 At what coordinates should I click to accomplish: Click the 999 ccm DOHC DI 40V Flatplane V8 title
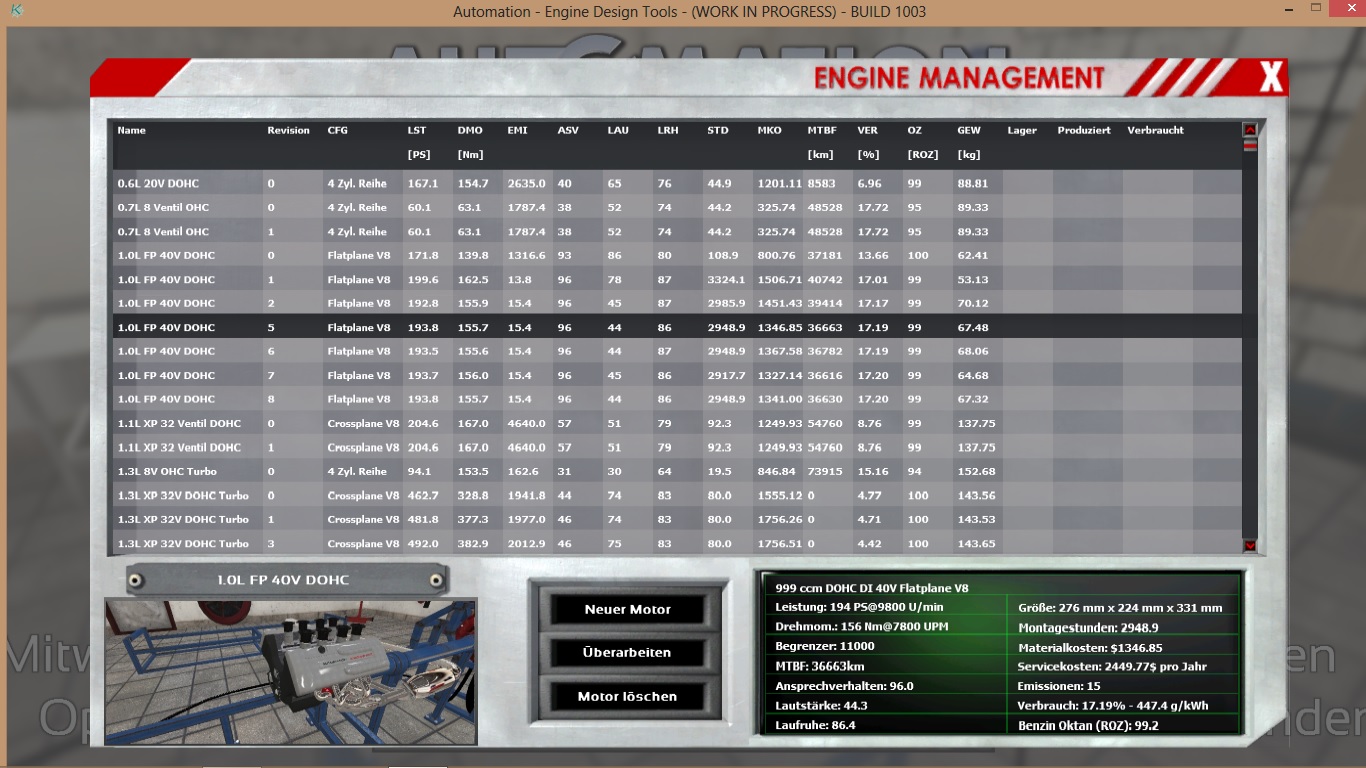click(x=872, y=588)
